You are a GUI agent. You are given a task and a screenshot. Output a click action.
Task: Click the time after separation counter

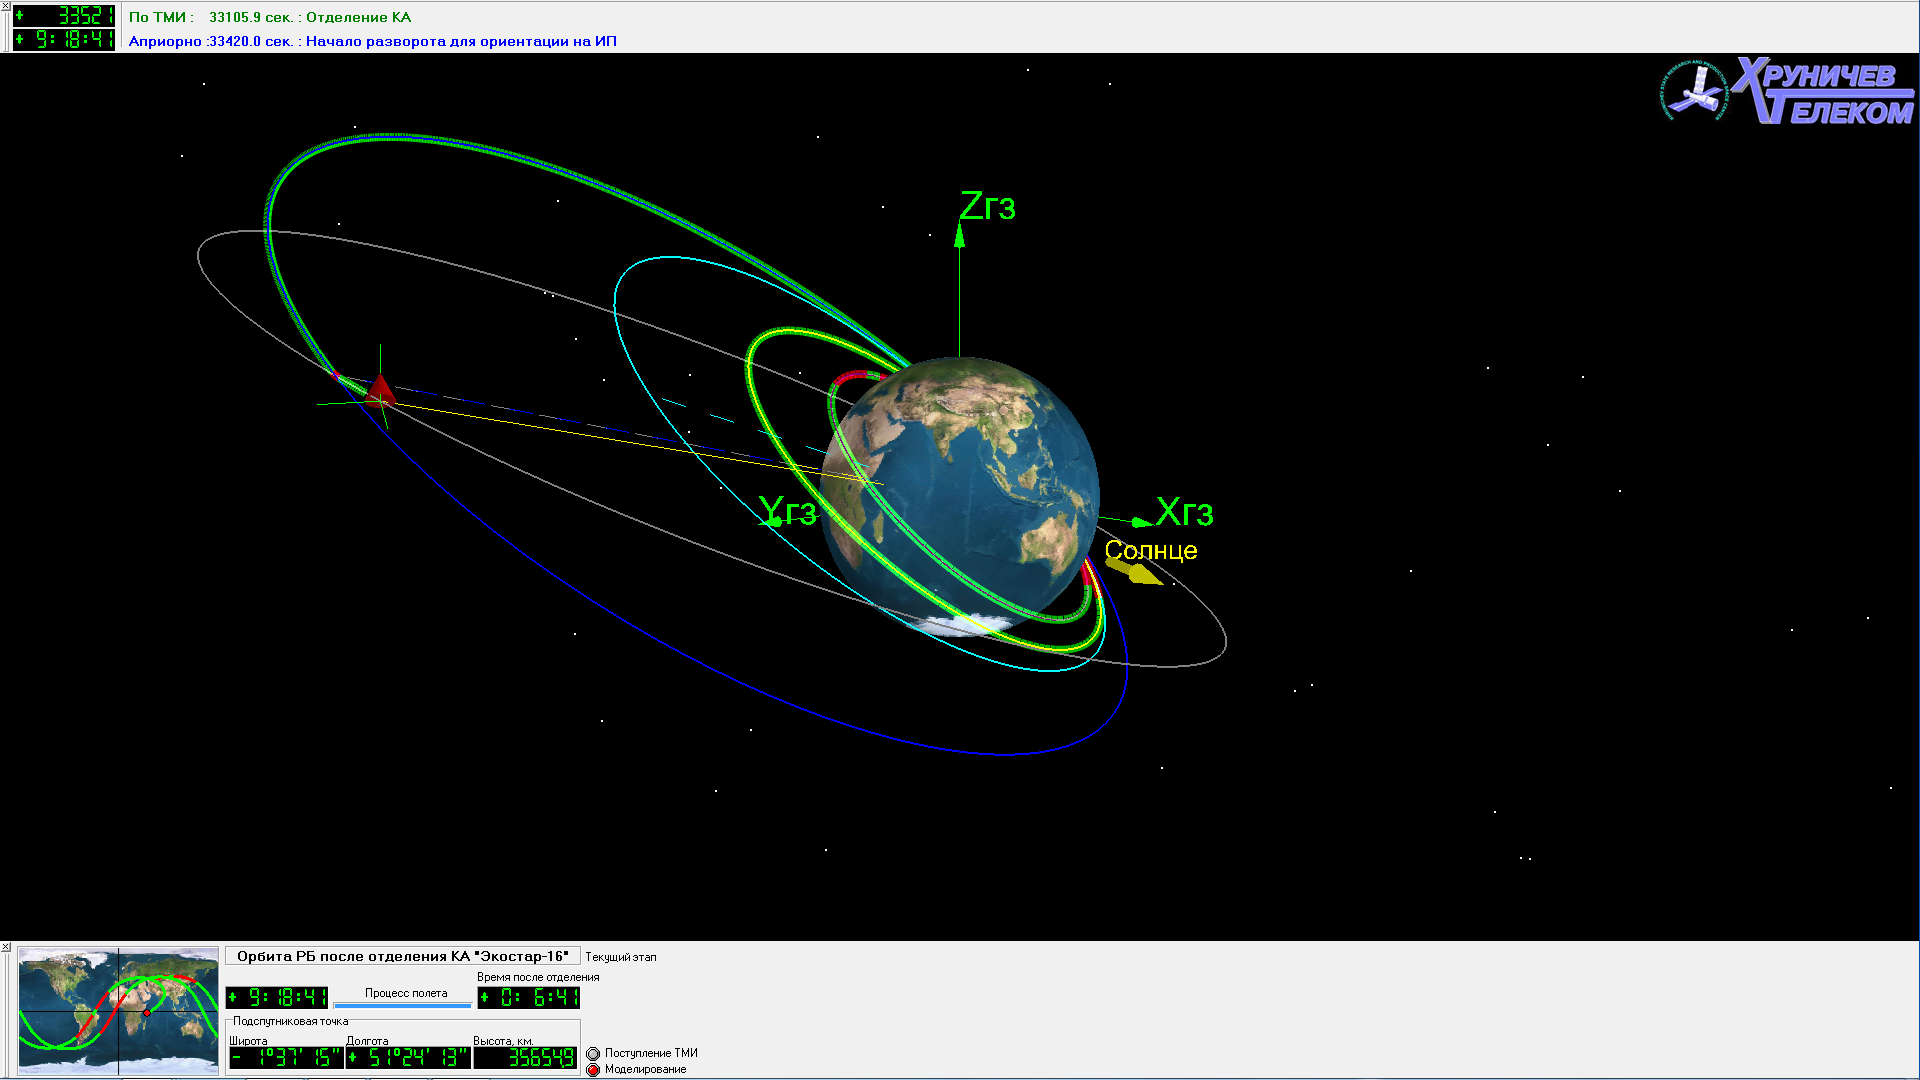click(x=528, y=997)
